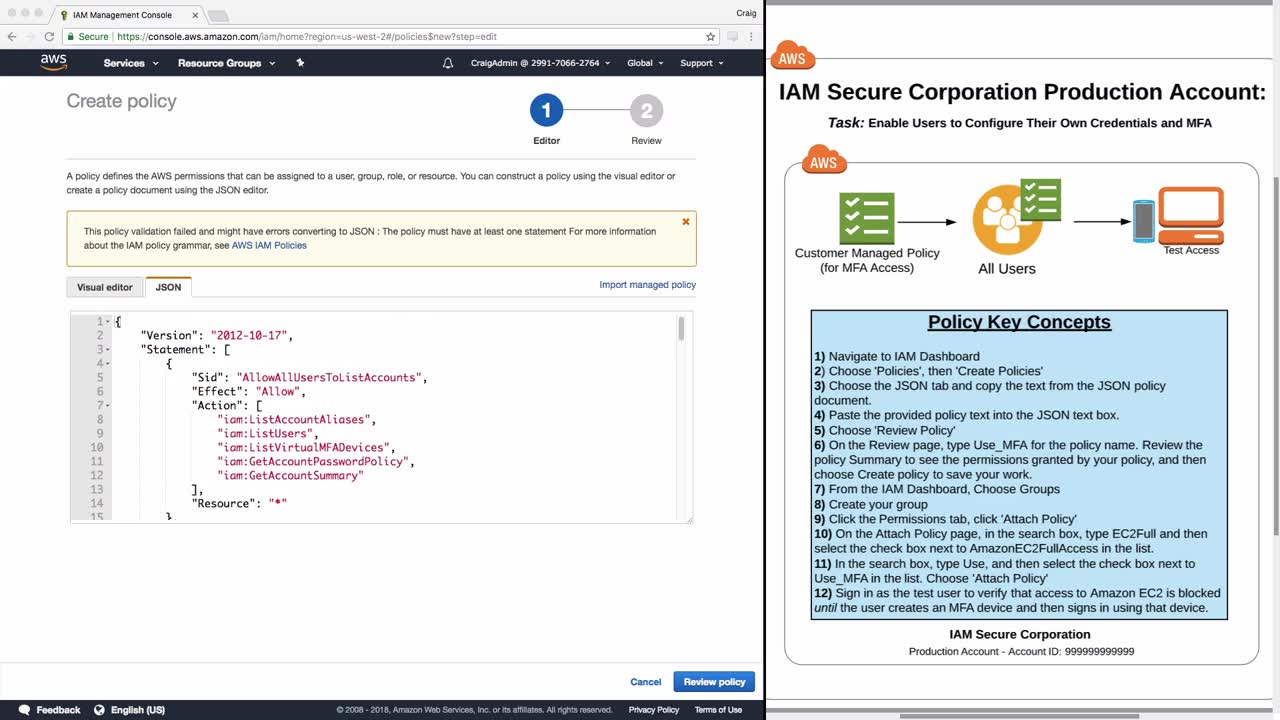Collapse the Action array fold at line 7
The image size is (1280, 720).
tap(108, 406)
